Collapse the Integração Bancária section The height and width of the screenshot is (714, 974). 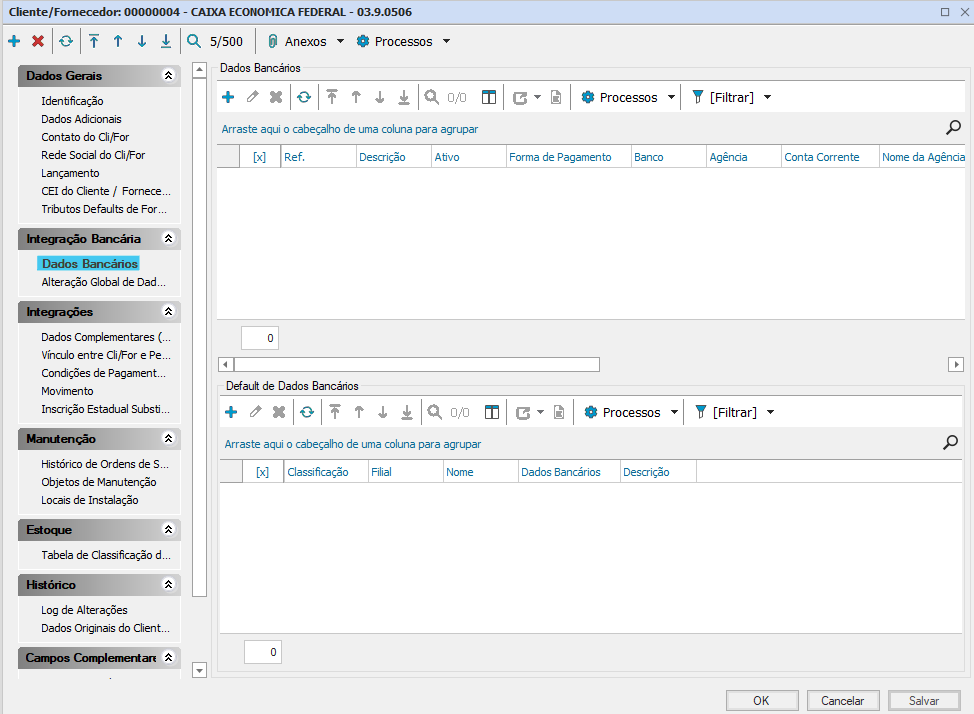[x=169, y=239]
